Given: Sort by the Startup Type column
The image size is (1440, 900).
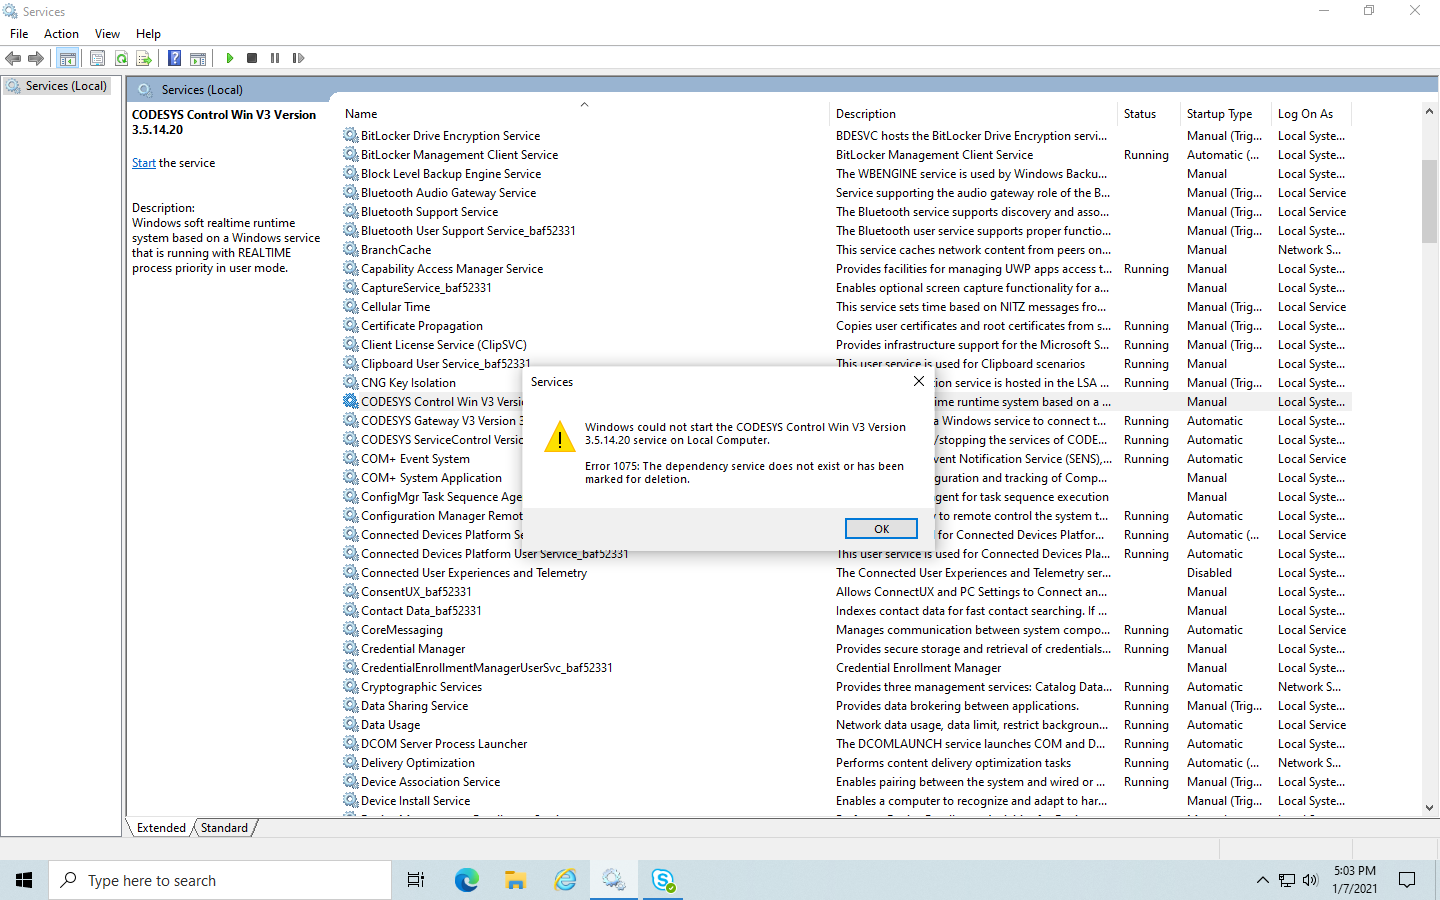Looking at the screenshot, I should (1219, 114).
